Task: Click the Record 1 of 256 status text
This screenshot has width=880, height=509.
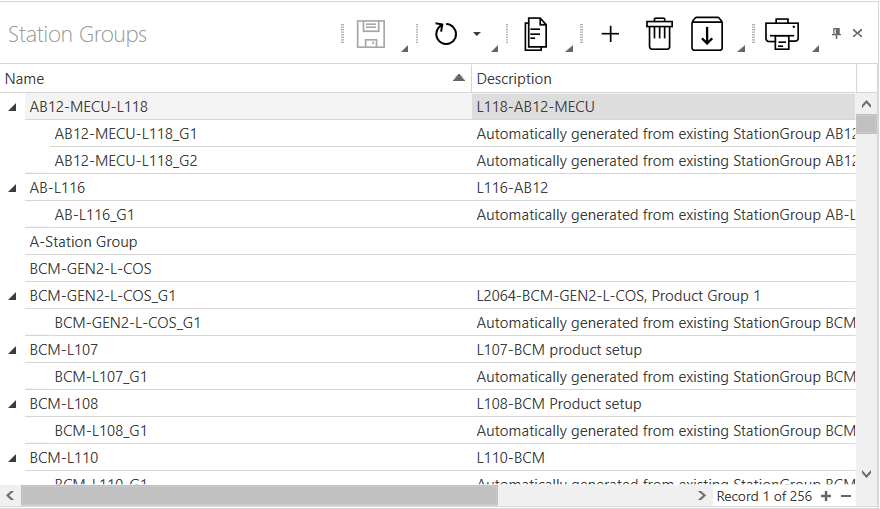Action: click(x=764, y=496)
